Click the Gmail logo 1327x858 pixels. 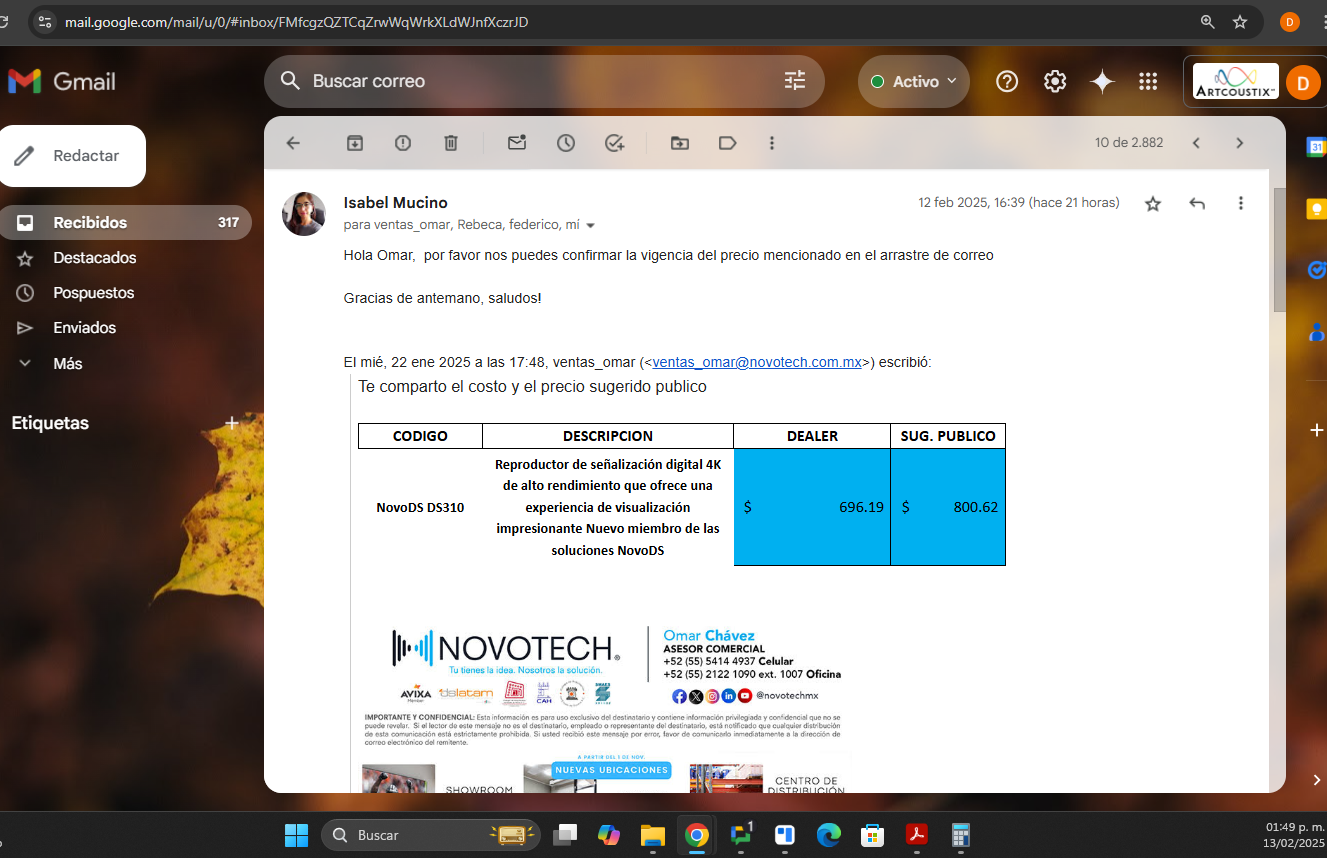click(62, 82)
